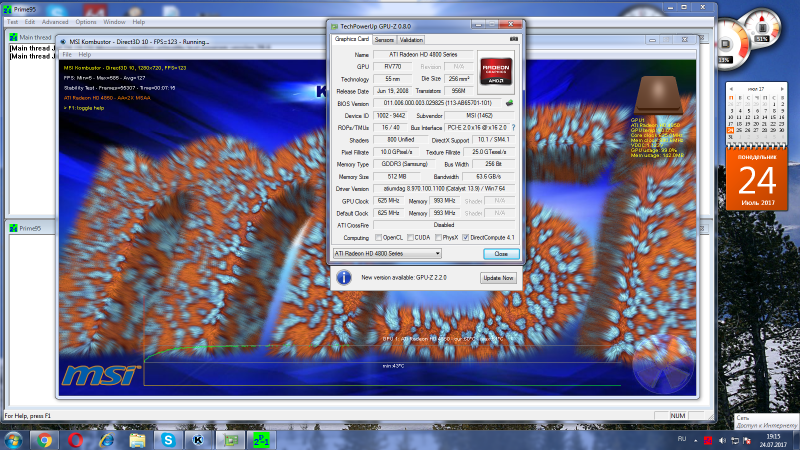Image resolution: width=800 pixels, height=450 pixels.
Task: Select day 24 in the mini calendar
Action: 731,130
